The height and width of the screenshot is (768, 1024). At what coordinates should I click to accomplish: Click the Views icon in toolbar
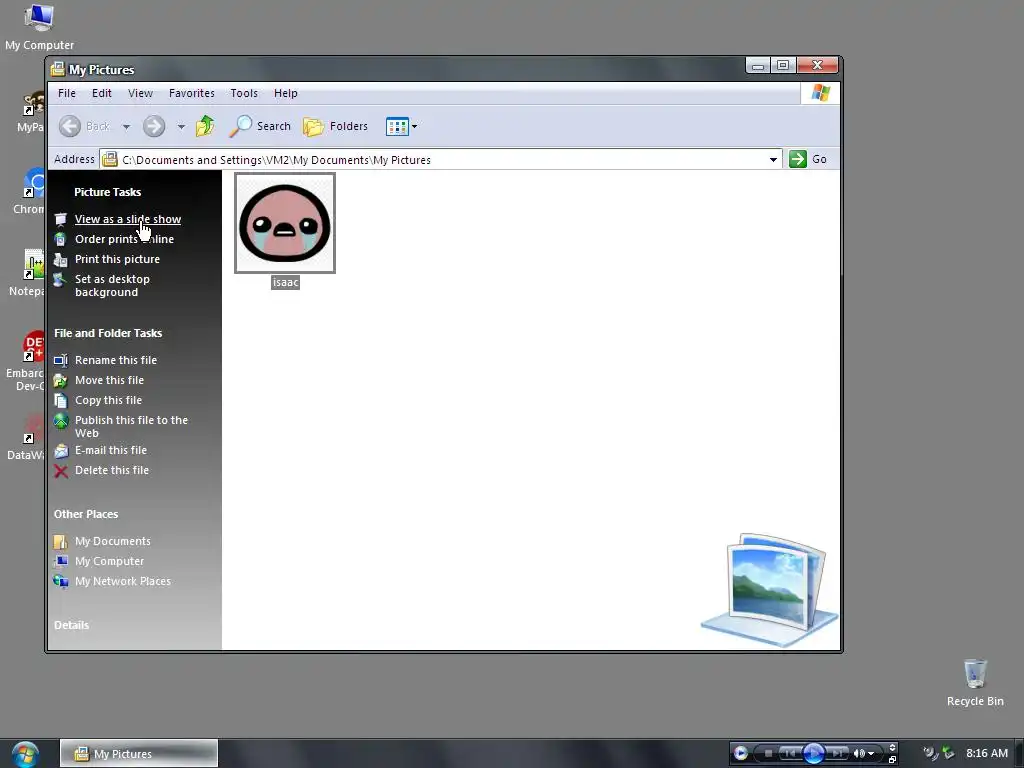tap(397, 126)
